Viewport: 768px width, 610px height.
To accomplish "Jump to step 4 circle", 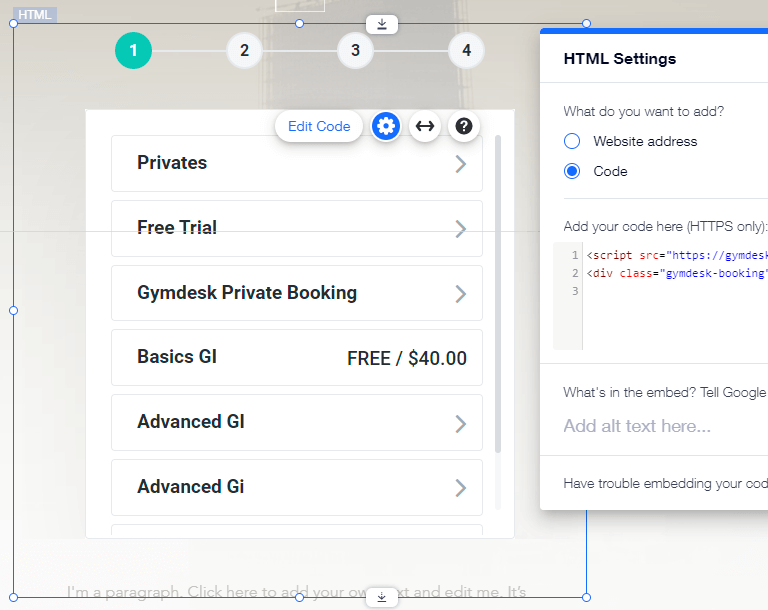I will (466, 50).
